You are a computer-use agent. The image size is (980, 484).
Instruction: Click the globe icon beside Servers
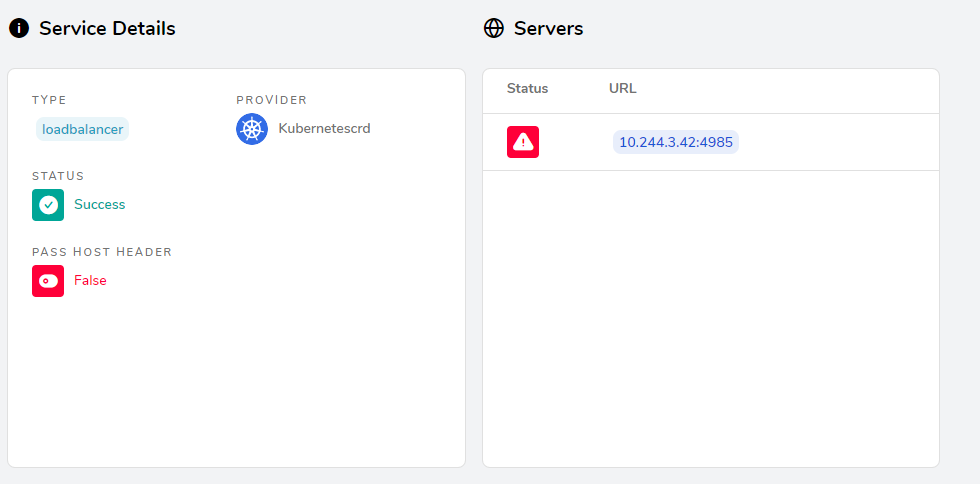click(494, 28)
